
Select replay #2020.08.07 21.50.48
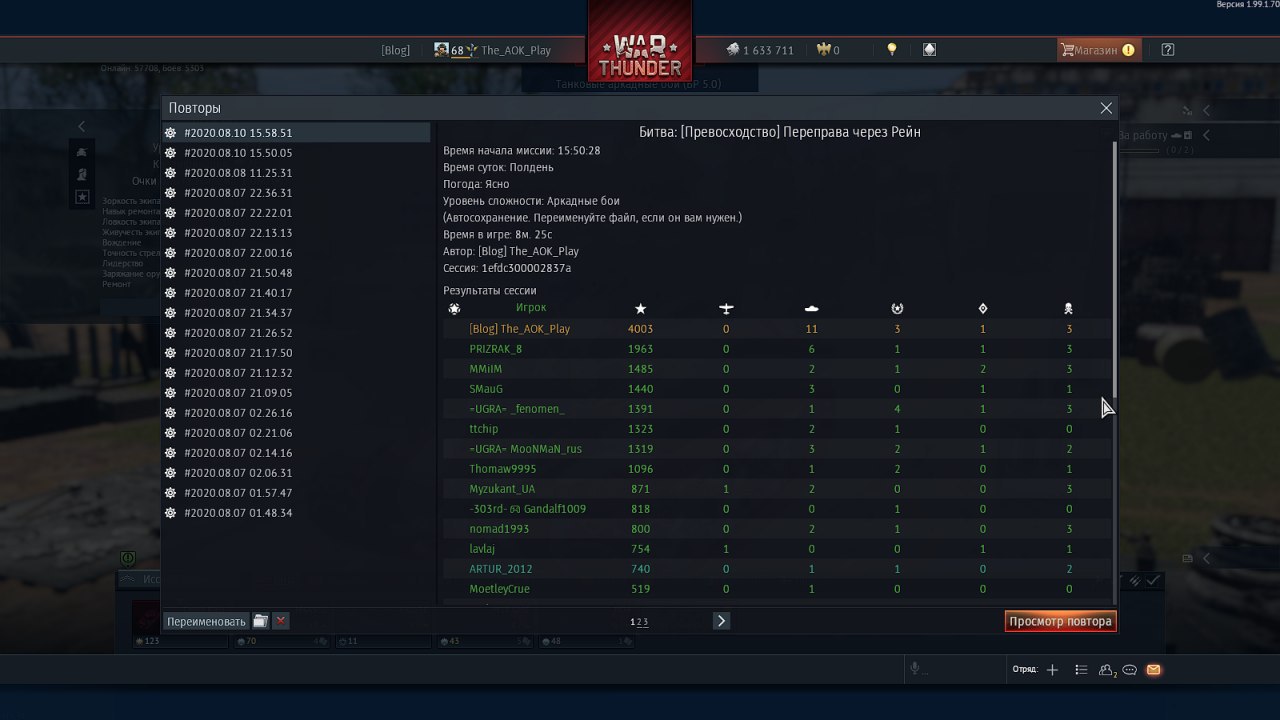pos(296,273)
